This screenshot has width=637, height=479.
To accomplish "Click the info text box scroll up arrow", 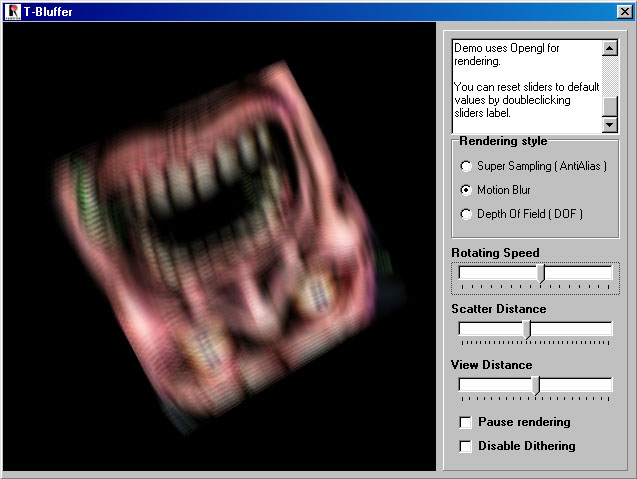I will (611, 47).
